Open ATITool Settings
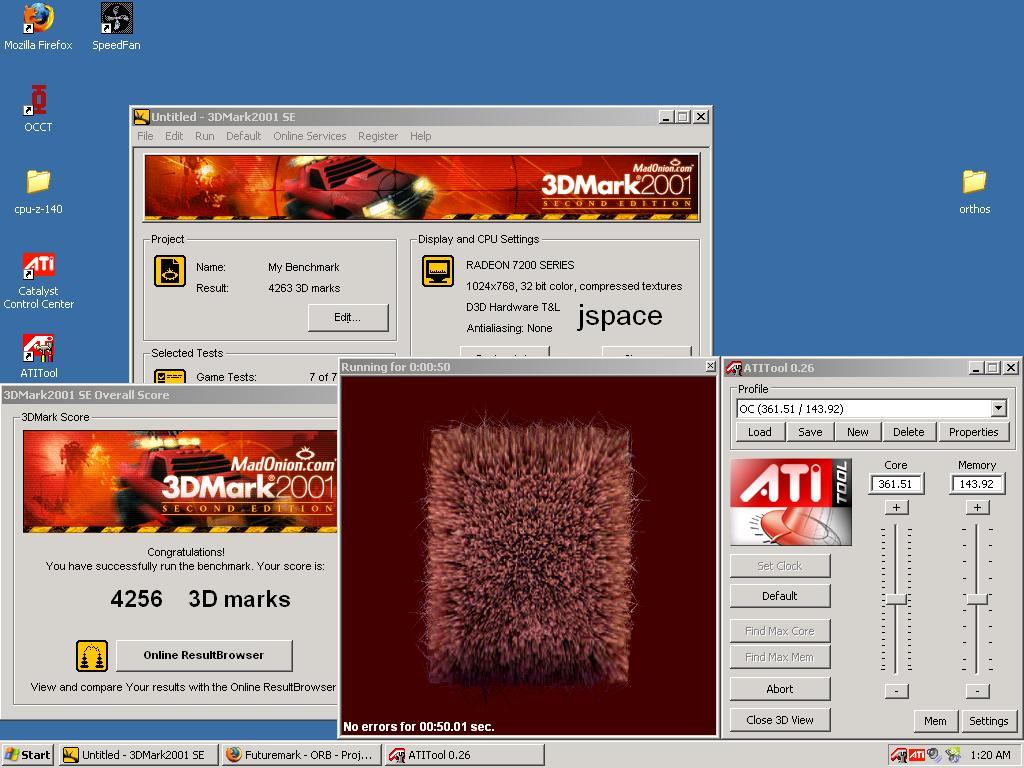 click(988, 721)
